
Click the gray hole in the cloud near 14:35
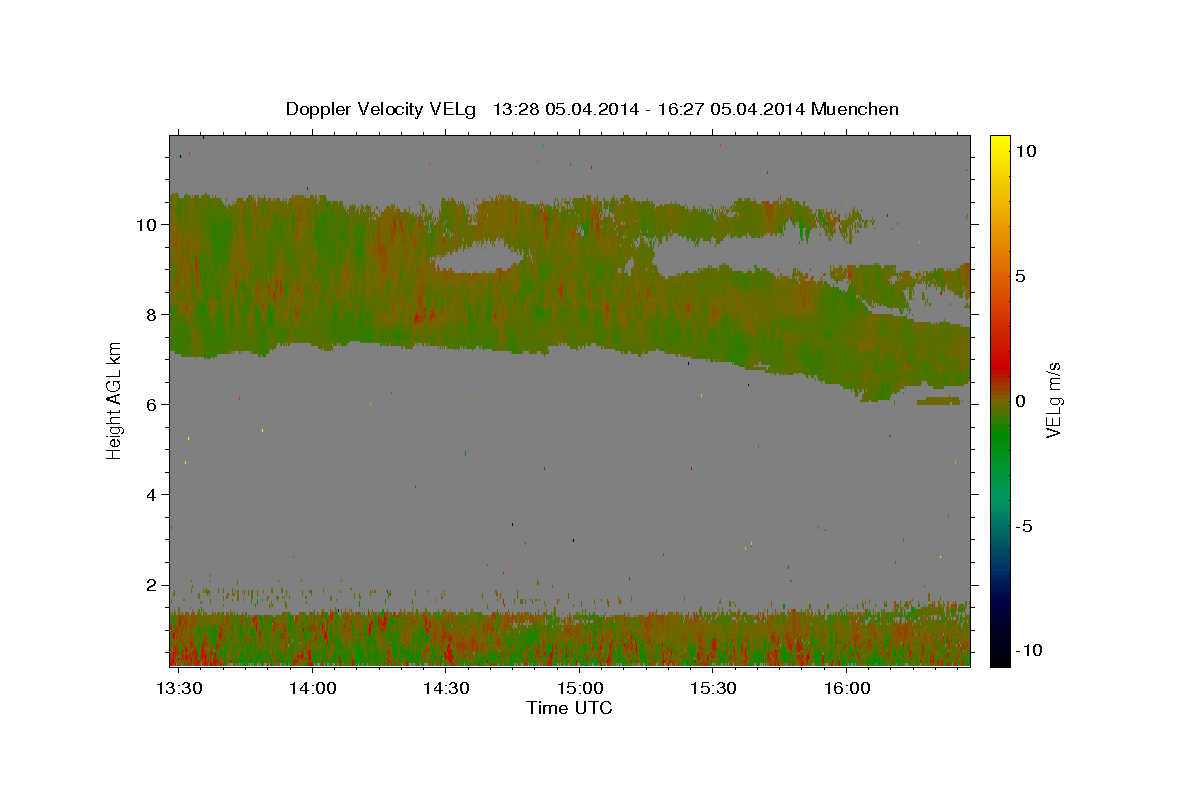pos(478,258)
